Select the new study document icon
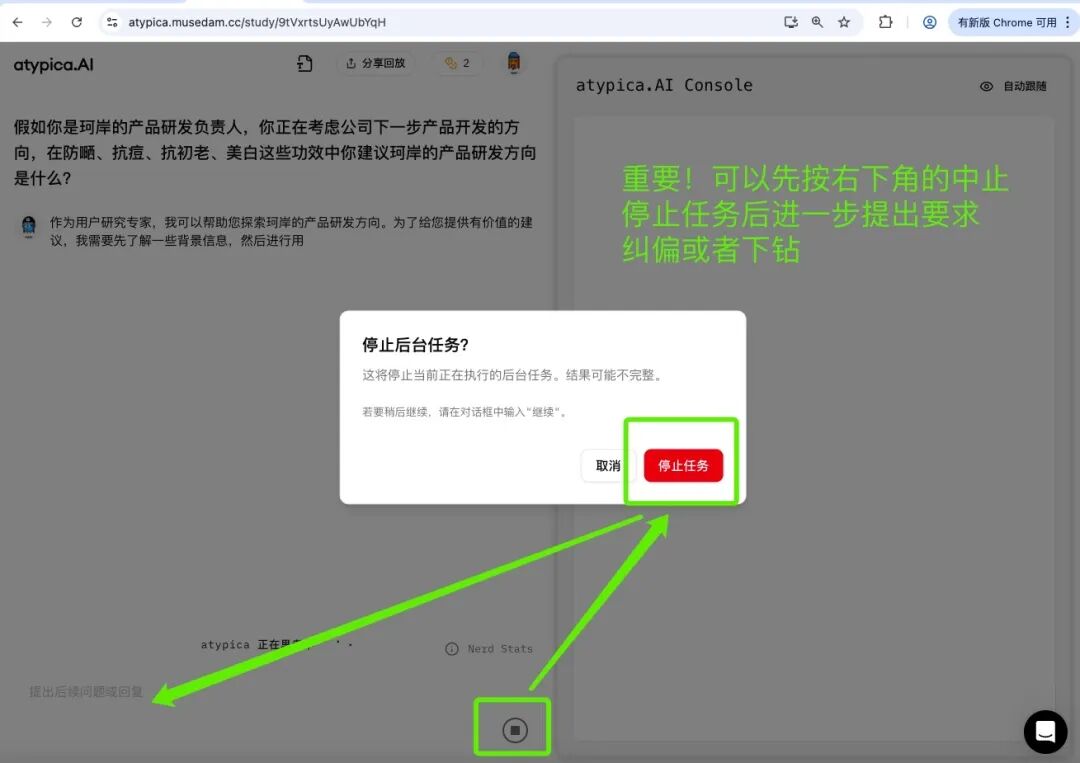Image resolution: width=1080 pixels, height=763 pixels. pos(305,62)
